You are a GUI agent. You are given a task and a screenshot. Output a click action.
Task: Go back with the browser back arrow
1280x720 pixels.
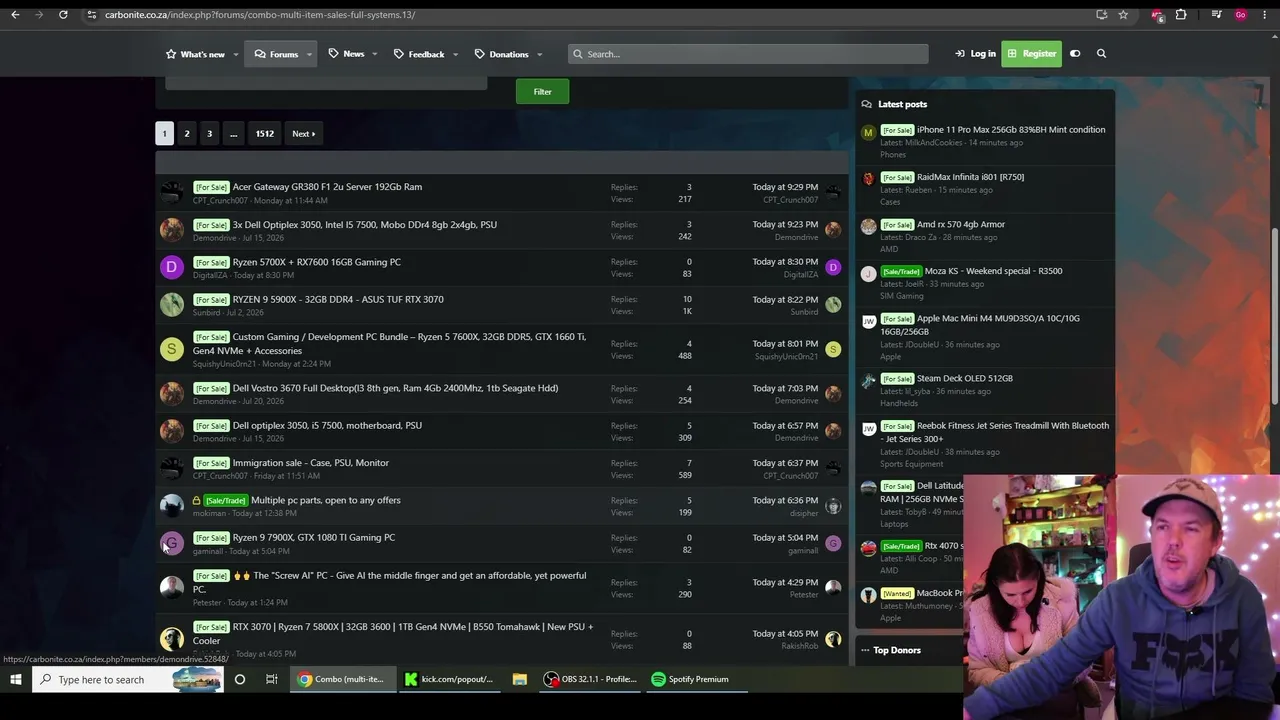coord(15,15)
